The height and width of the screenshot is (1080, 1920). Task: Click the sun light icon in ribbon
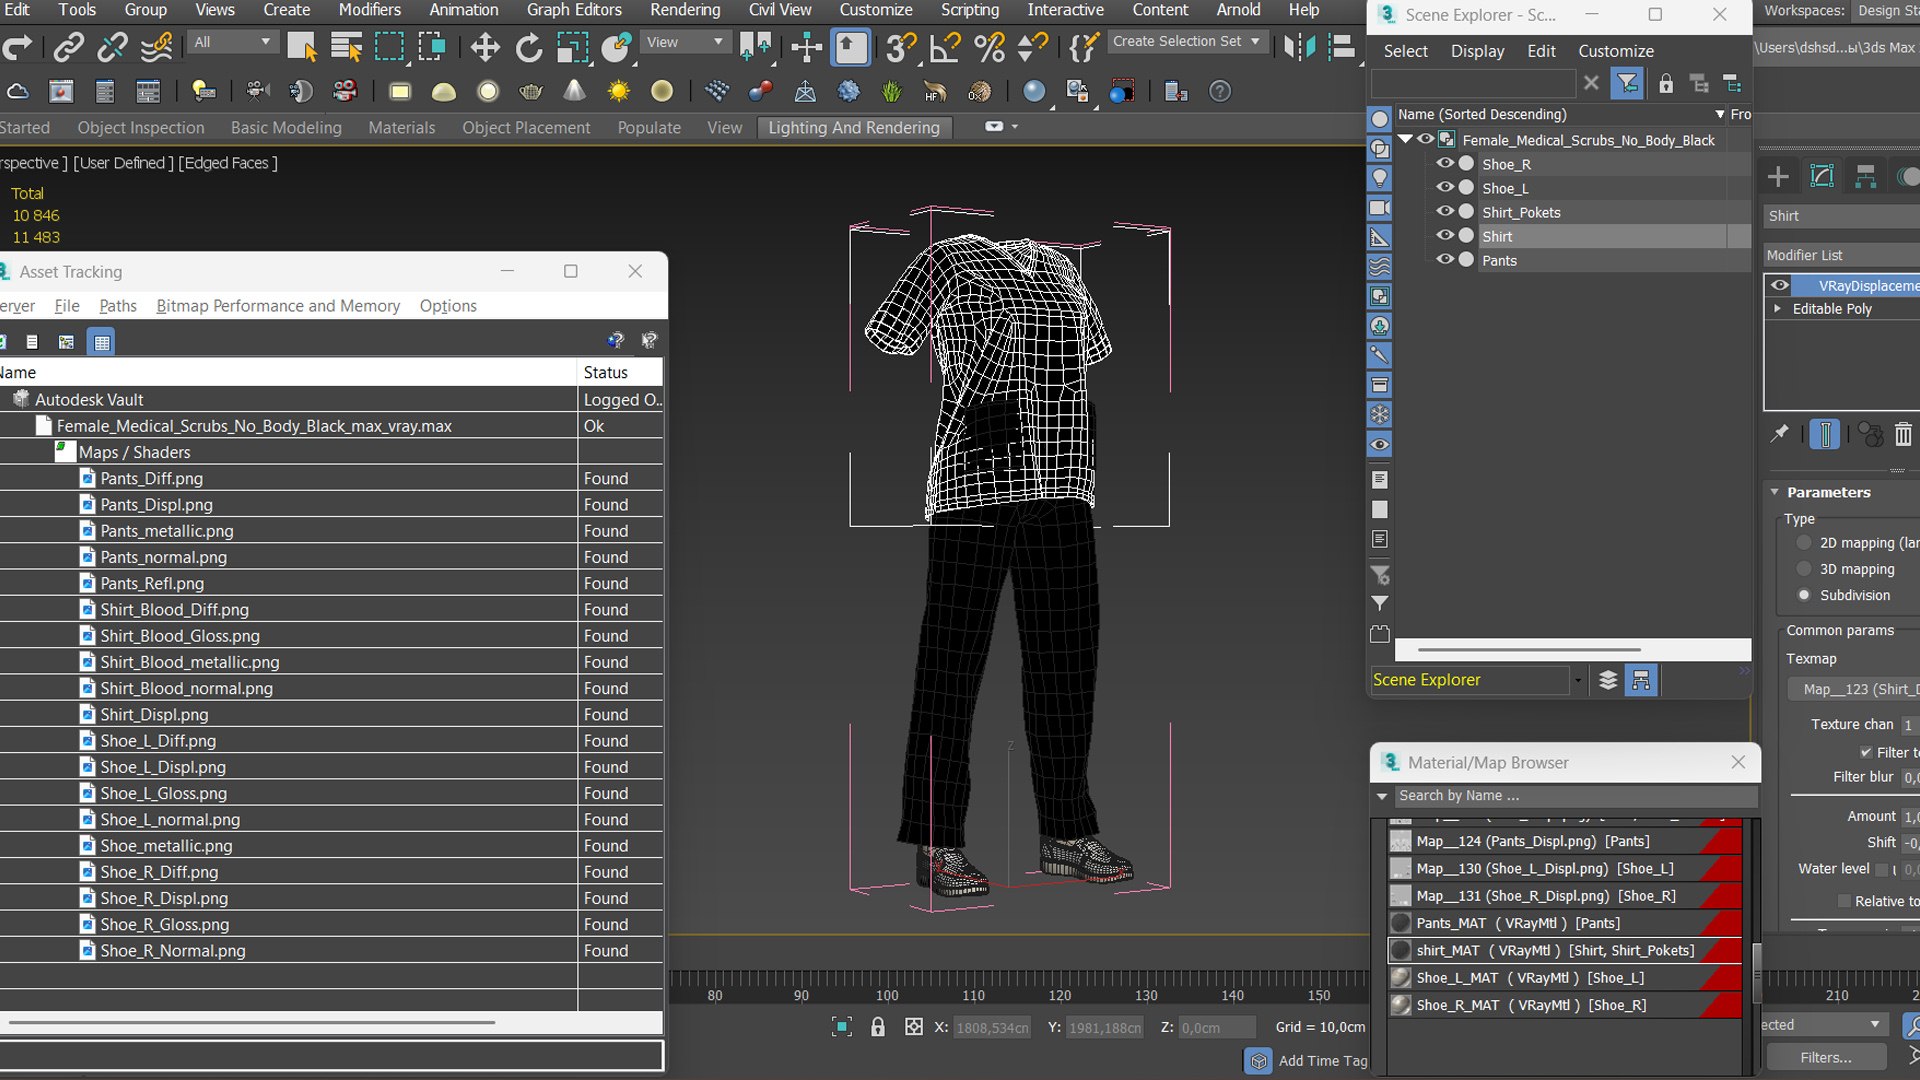pos(619,91)
